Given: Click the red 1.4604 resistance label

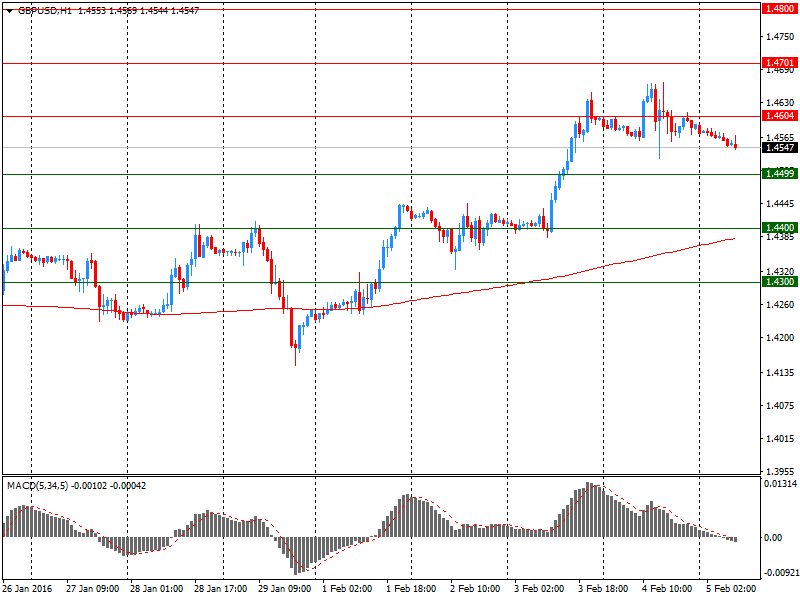Looking at the screenshot, I should click(779, 116).
